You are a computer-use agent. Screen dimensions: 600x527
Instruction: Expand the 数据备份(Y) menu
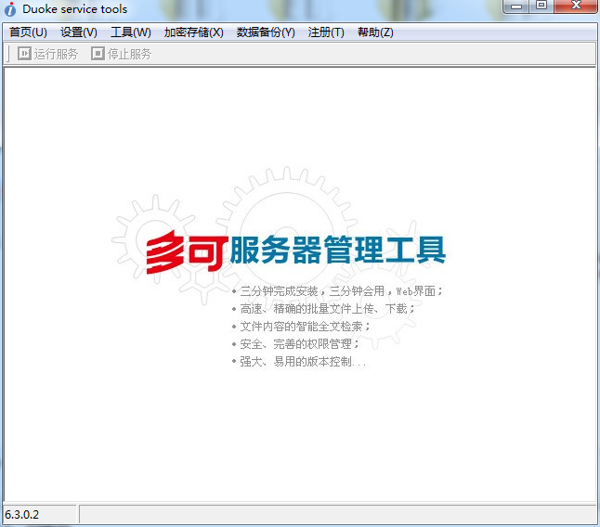pos(266,32)
